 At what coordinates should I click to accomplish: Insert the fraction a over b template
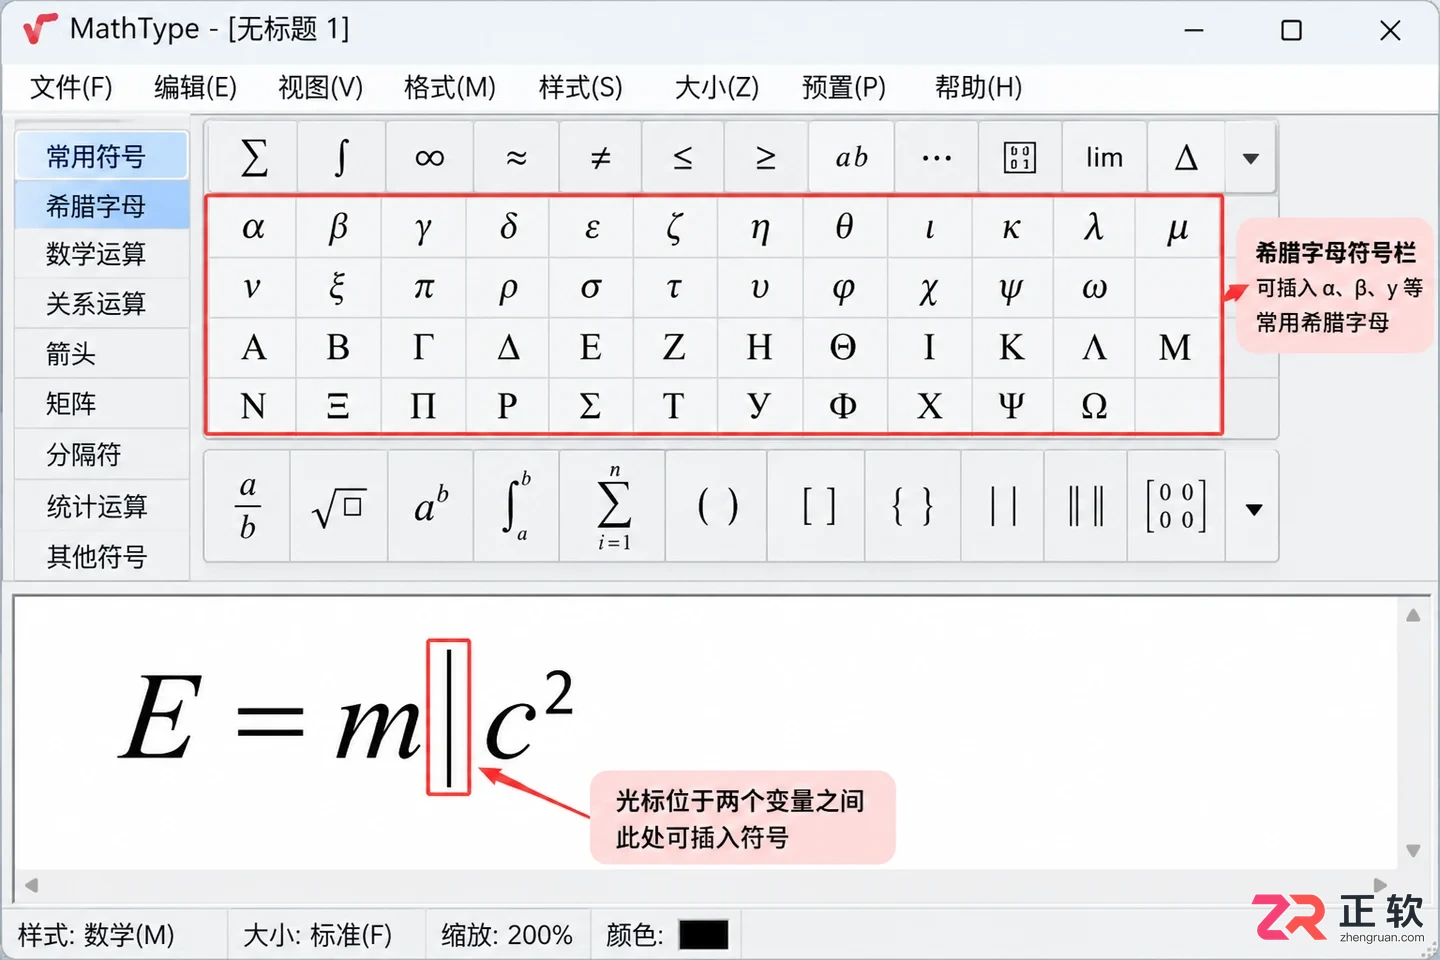248,507
